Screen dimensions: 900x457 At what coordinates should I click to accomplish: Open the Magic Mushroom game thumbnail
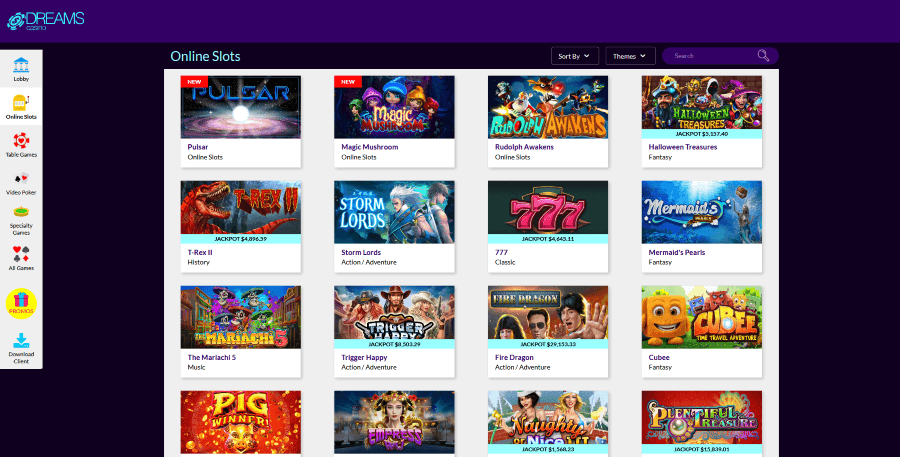(394, 107)
